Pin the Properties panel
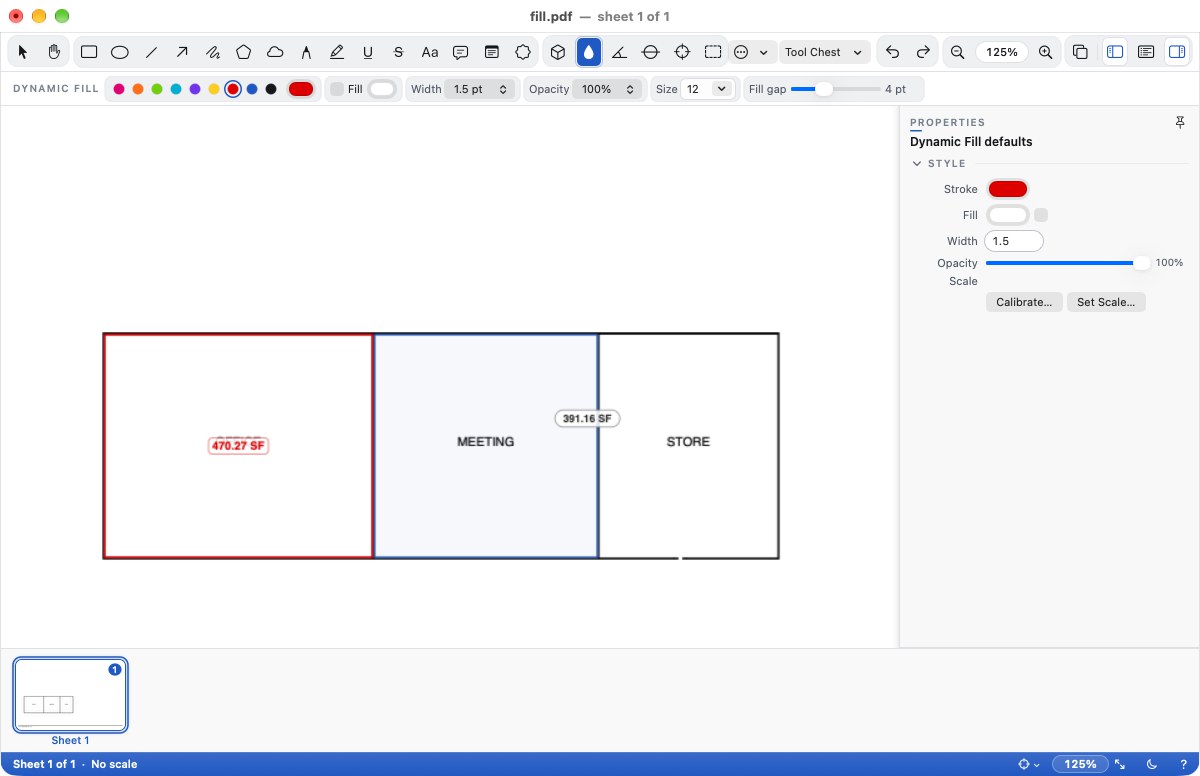 coord(1180,122)
